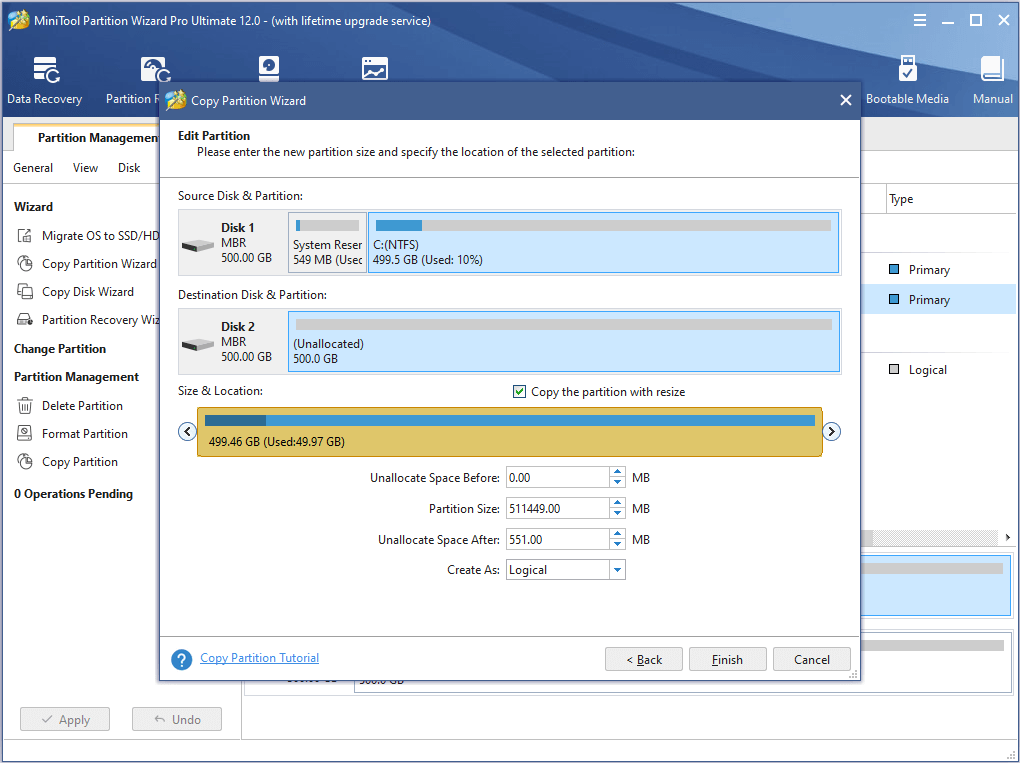Decrease Unallocate Space After value
This screenshot has height=763, width=1020.
pyautogui.click(x=617, y=544)
